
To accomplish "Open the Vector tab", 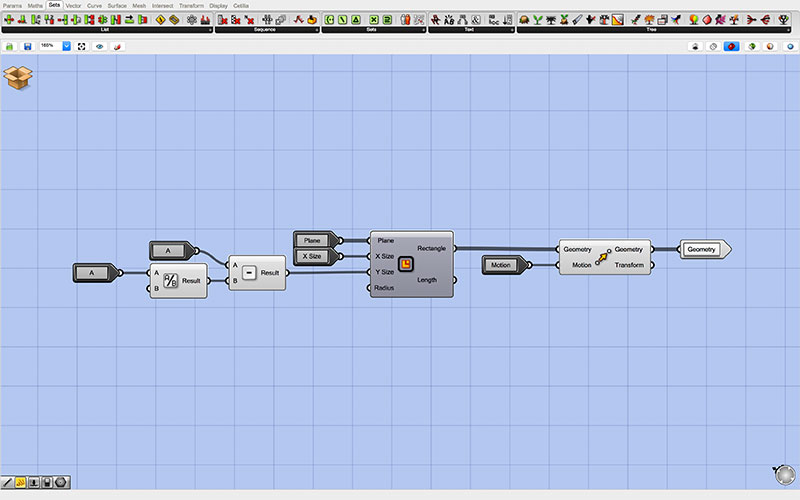I will pyautogui.click(x=73, y=6).
